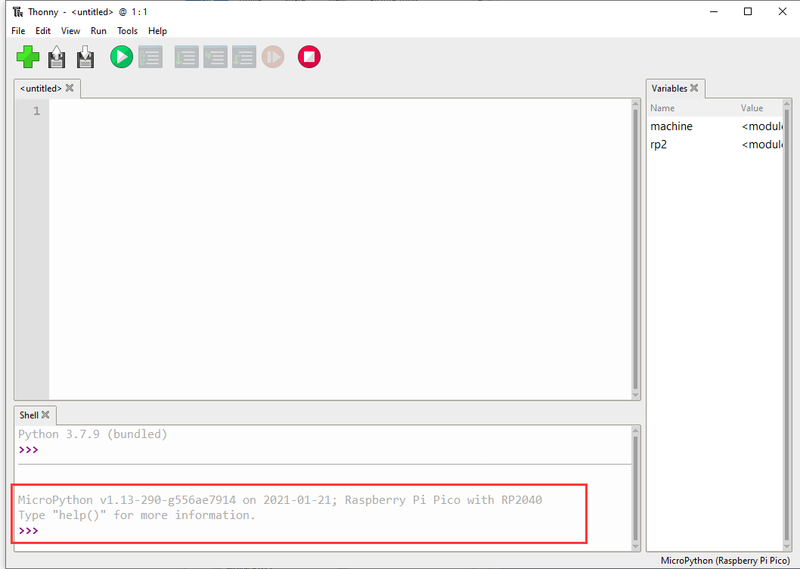Open the Tools menu
800x569 pixels.
[x=127, y=31]
